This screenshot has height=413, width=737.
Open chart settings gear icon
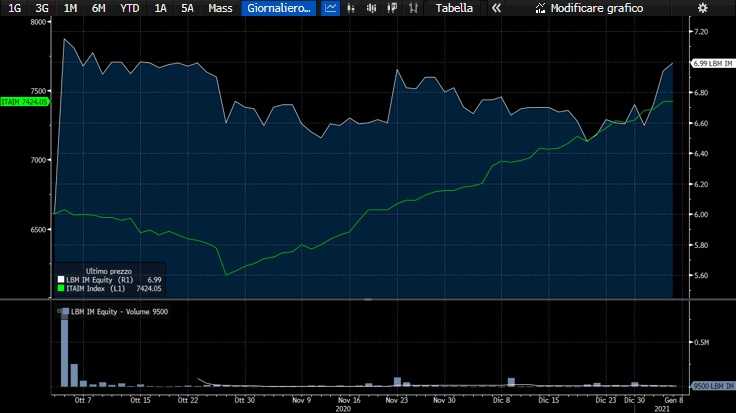click(702, 8)
